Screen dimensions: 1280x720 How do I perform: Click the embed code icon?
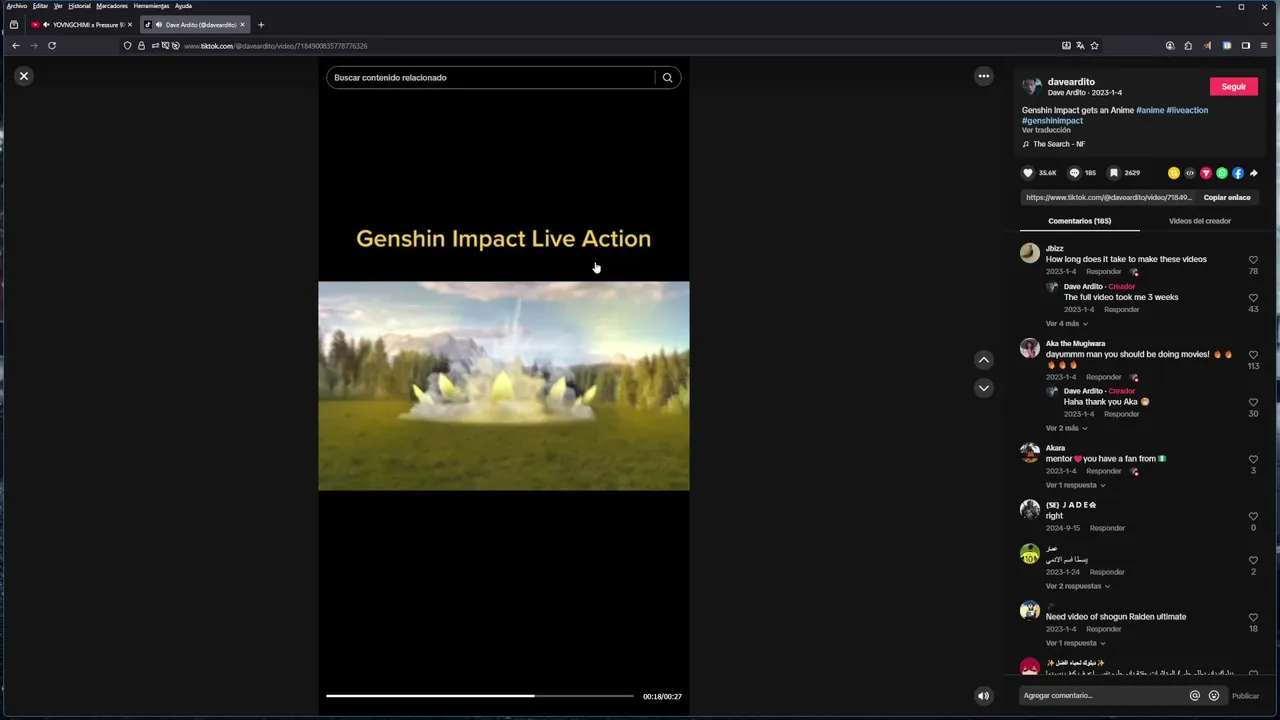(1190, 173)
